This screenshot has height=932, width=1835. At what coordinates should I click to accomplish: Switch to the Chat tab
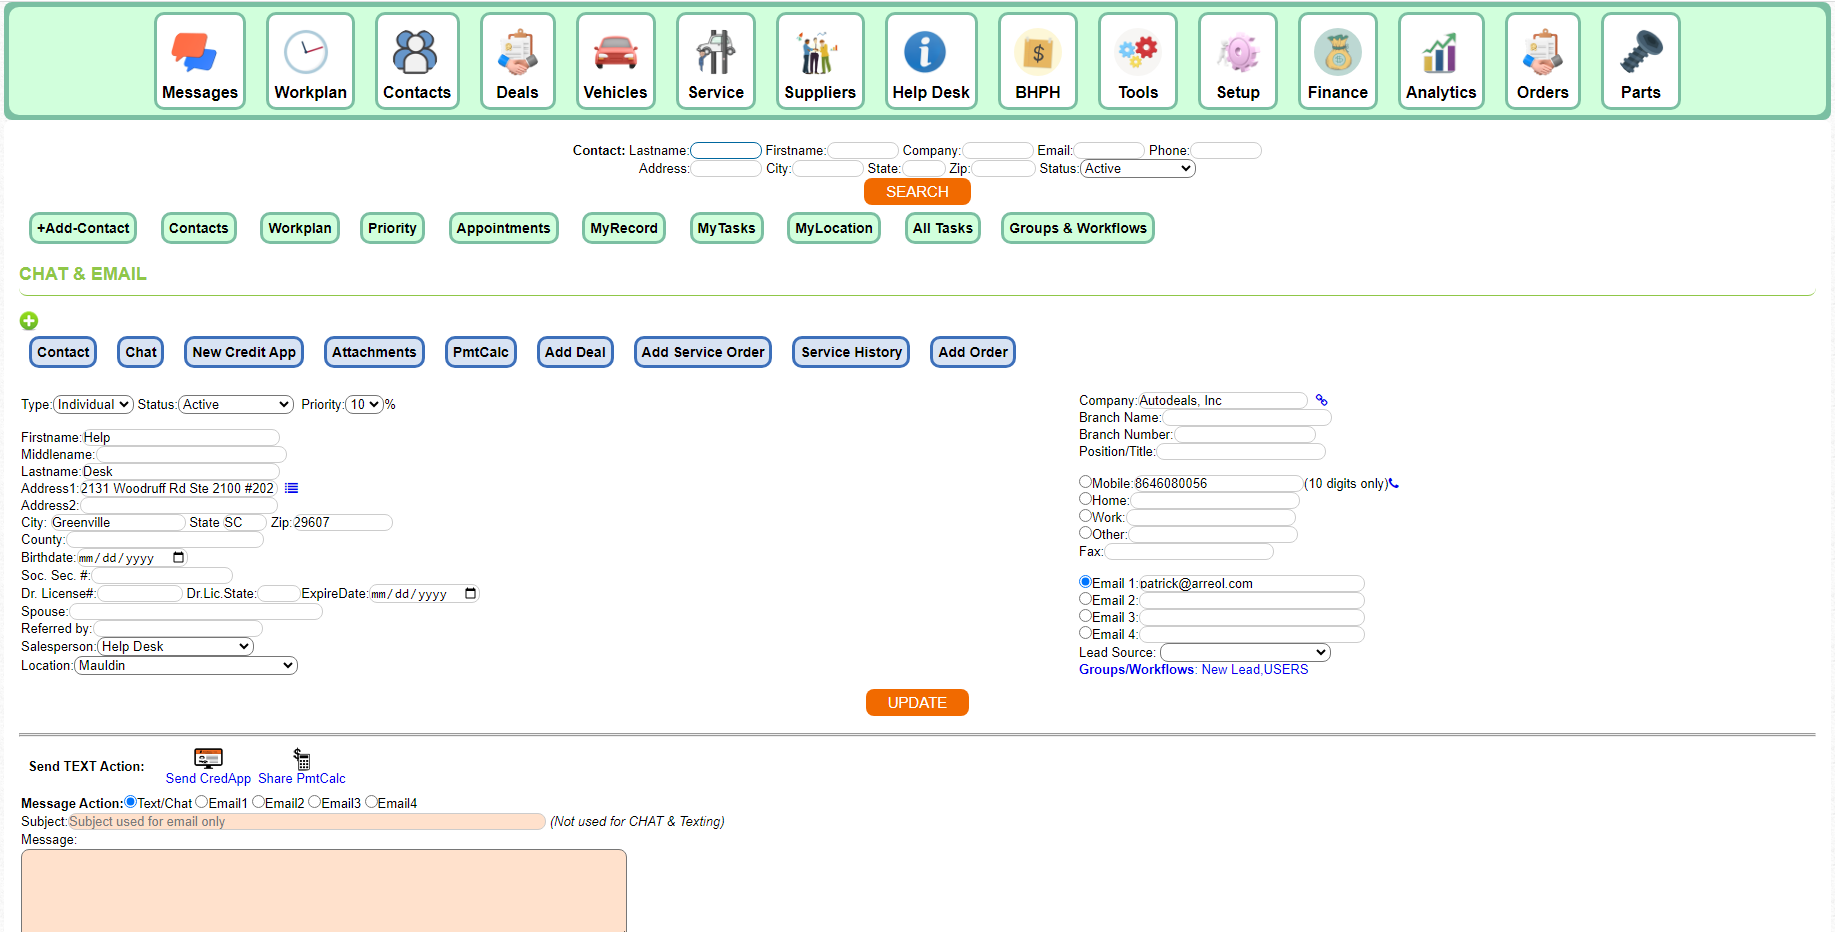coord(140,352)
